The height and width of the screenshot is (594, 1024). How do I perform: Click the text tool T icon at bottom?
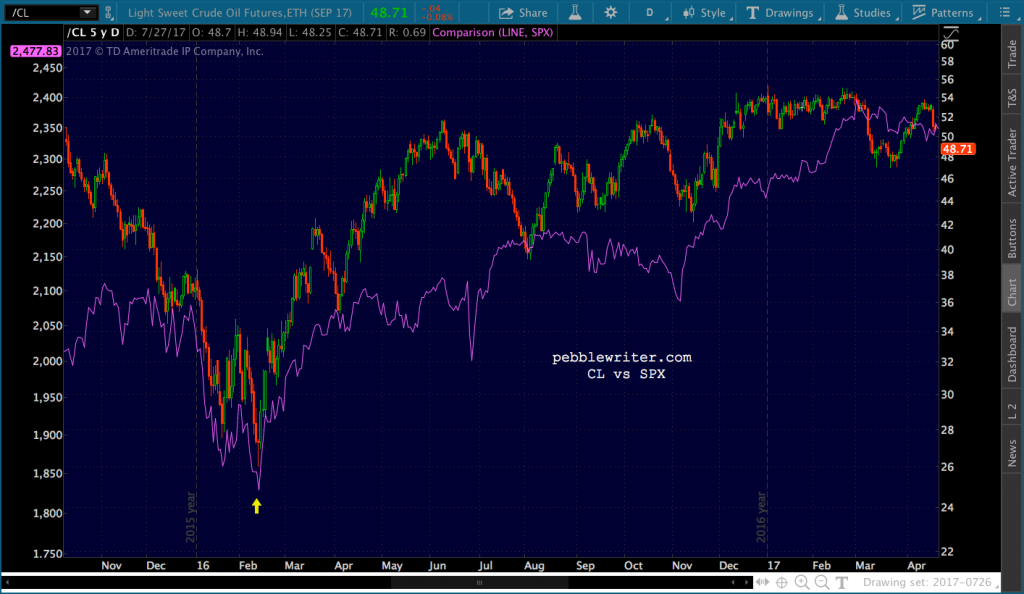[x=842, y=582]
